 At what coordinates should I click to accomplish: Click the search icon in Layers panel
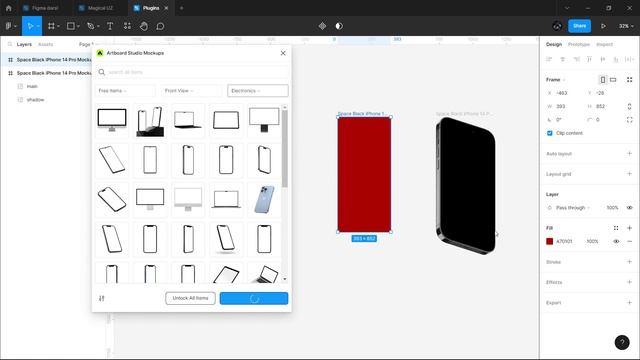pos(9,44)
